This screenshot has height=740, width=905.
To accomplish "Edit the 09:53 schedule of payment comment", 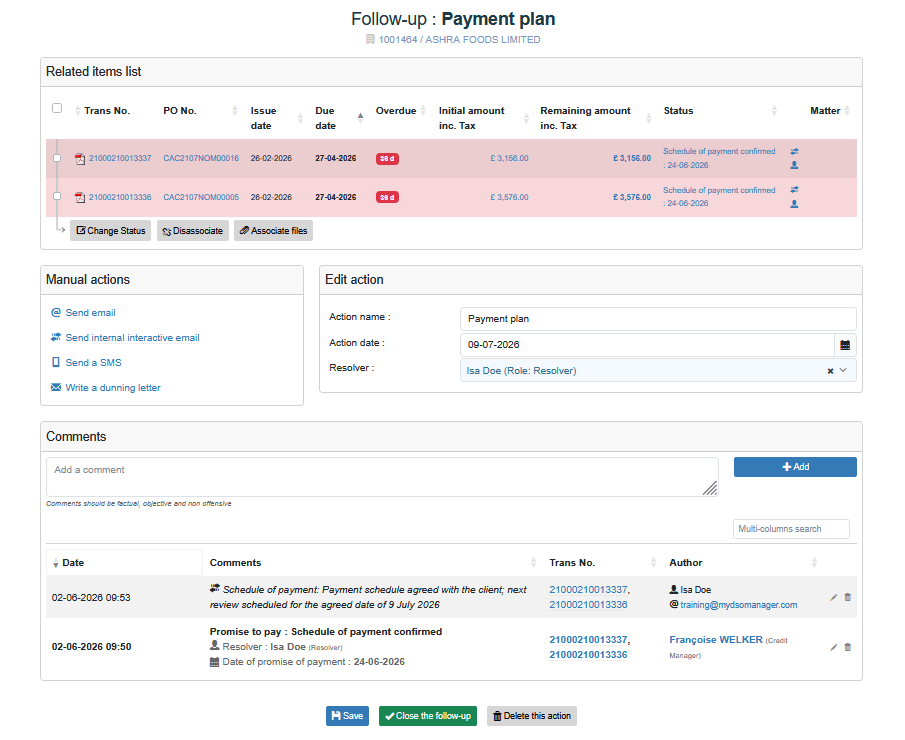I will 833,597.
